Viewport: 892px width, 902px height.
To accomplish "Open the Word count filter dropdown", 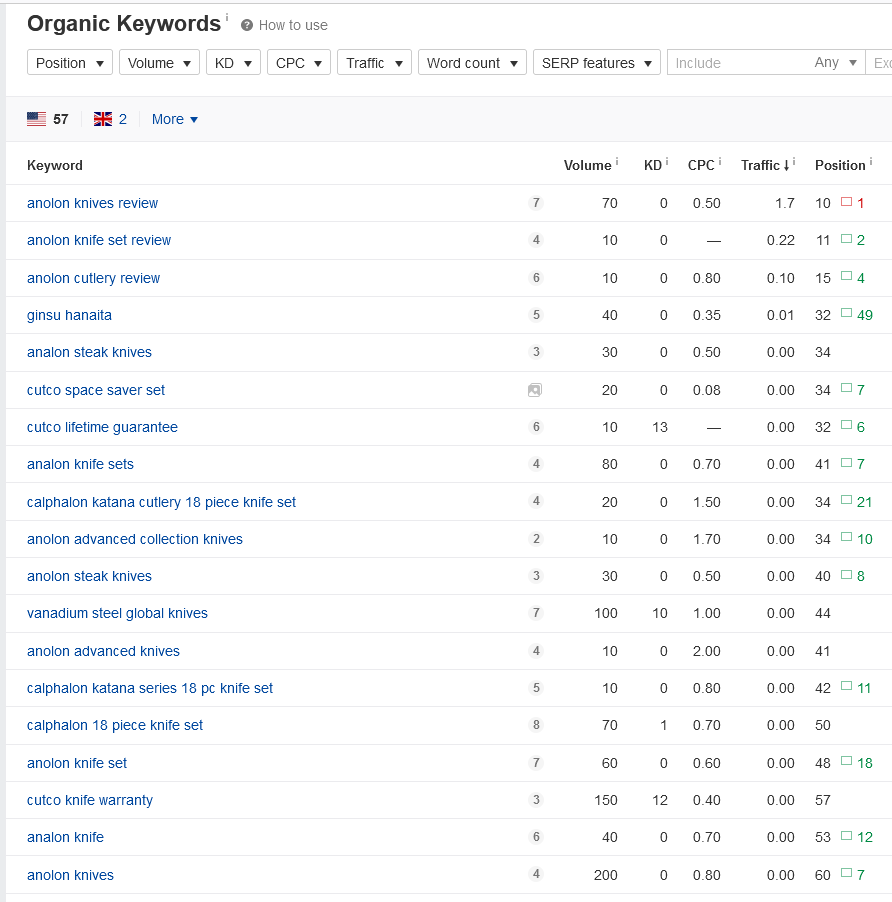I will point(472,63).
